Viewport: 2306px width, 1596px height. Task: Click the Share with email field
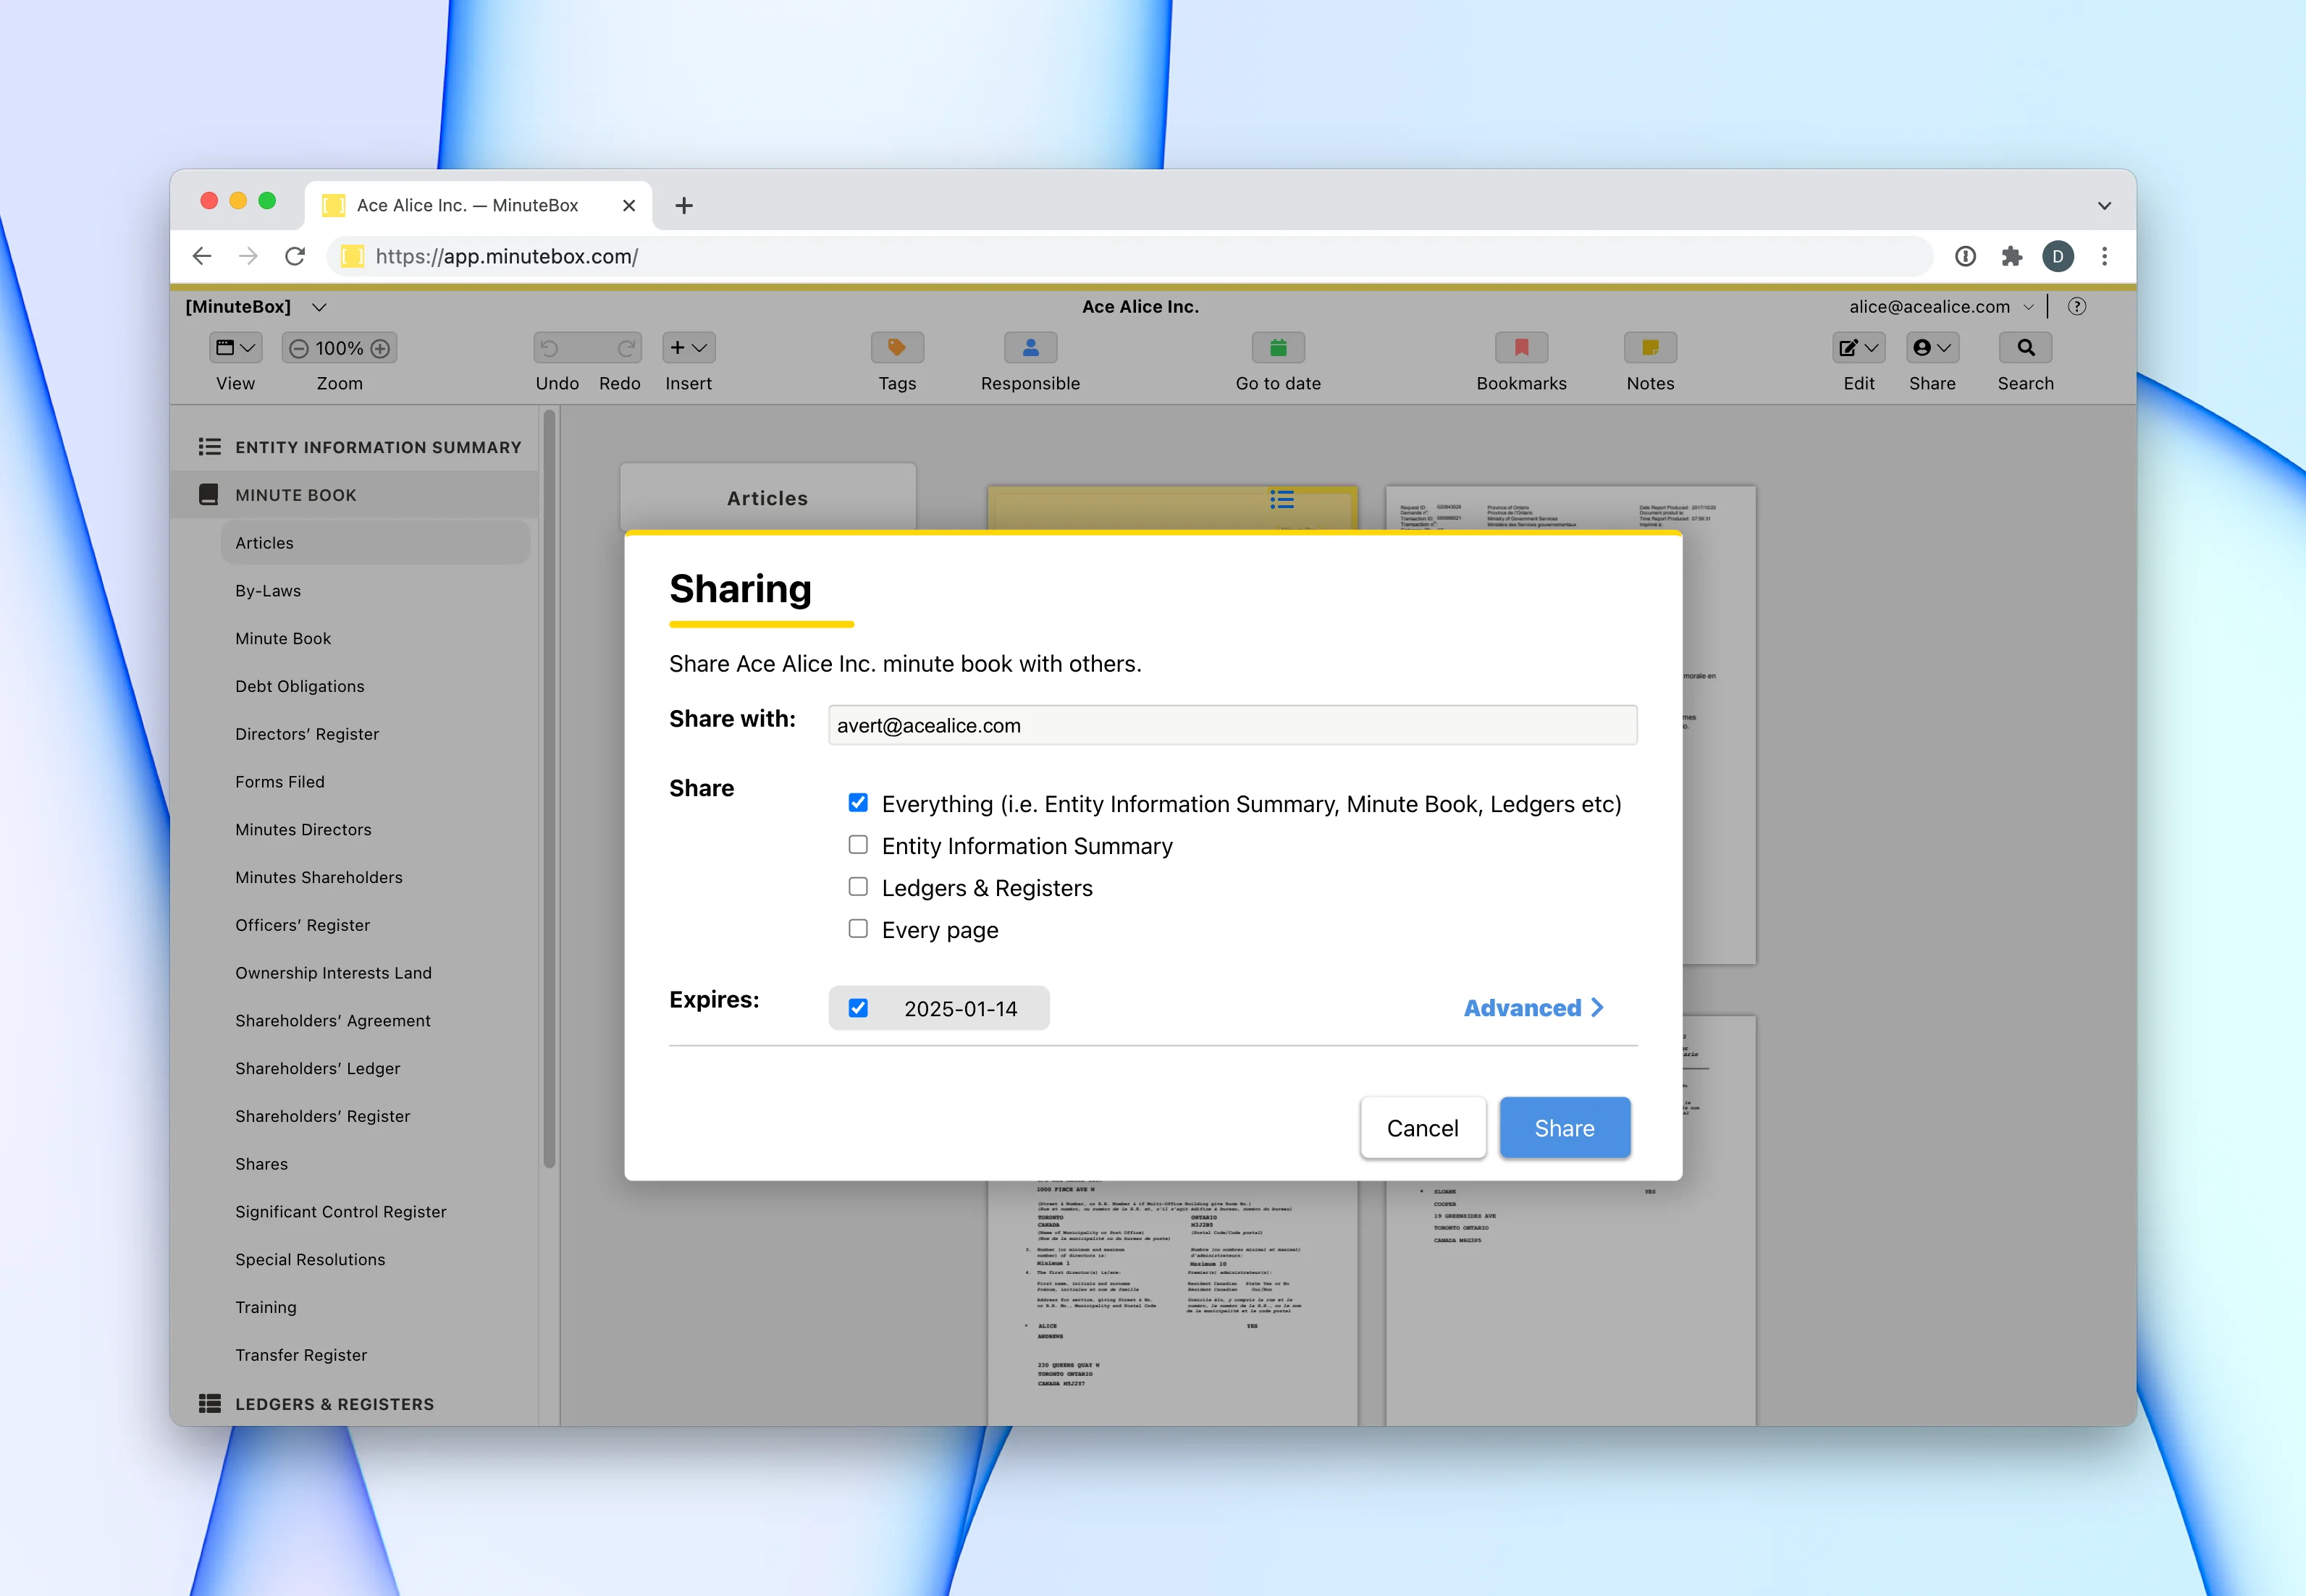pos(1232,725)
